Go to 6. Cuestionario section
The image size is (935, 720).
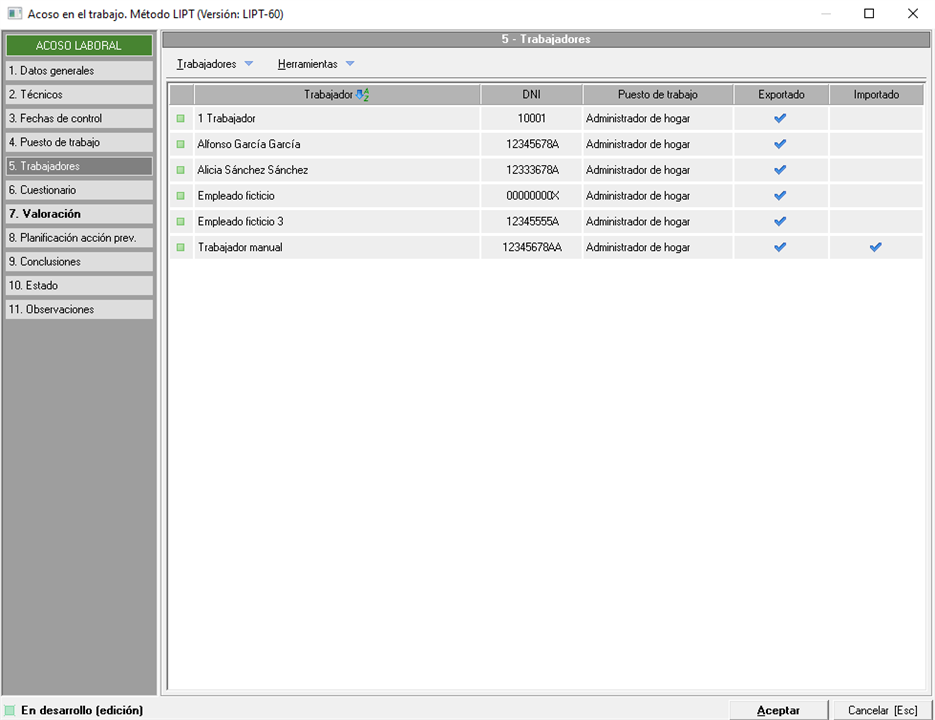(78, 190)
